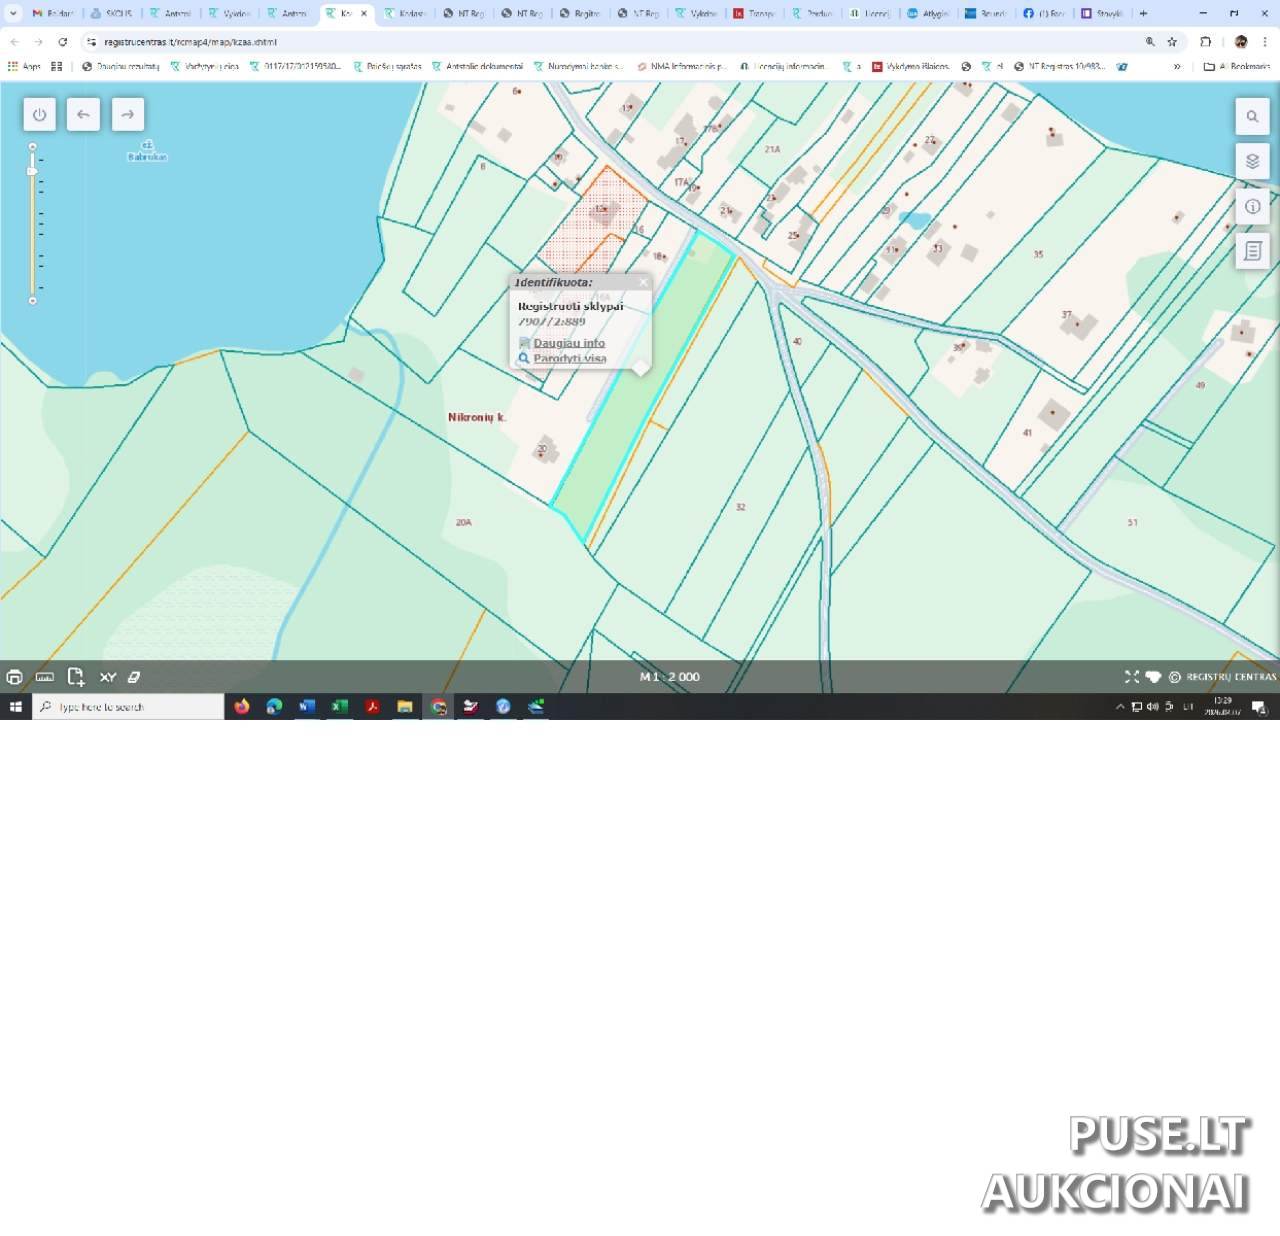The width and height of the screenshot is (1280, 1236).
Task: Click the print map icon
Action: point(14,677)
